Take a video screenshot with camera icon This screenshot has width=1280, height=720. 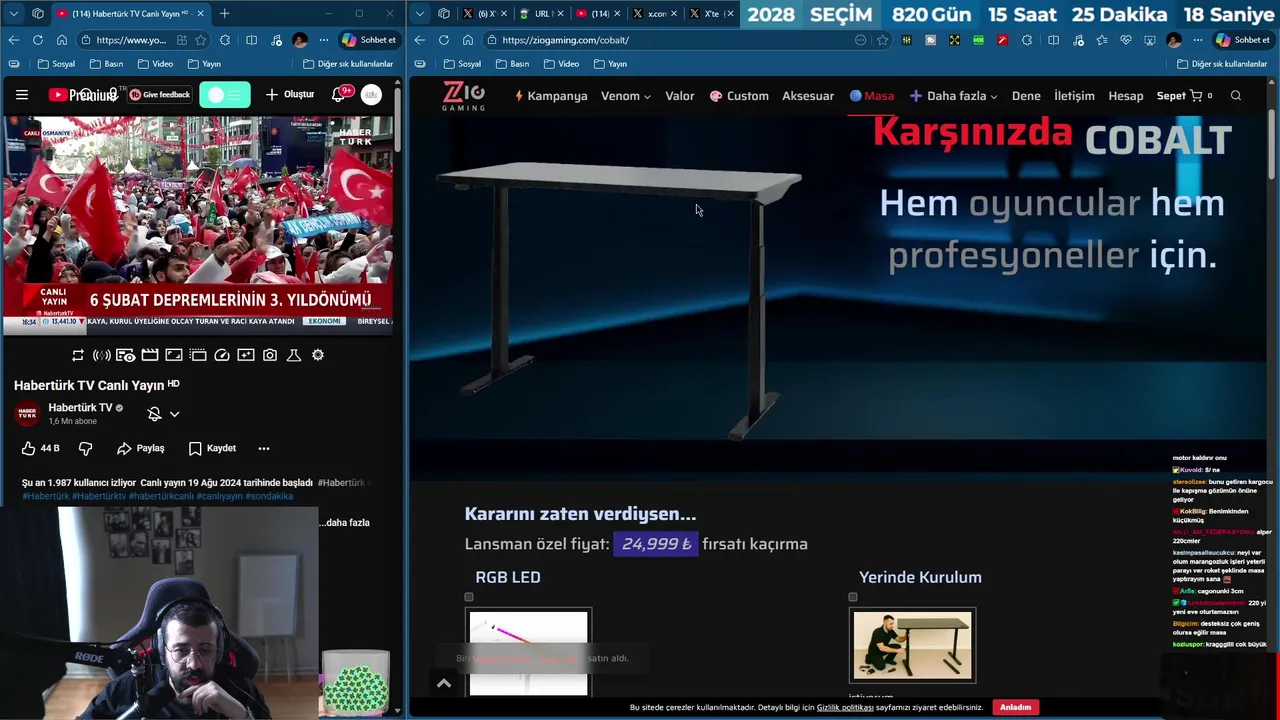270,355
